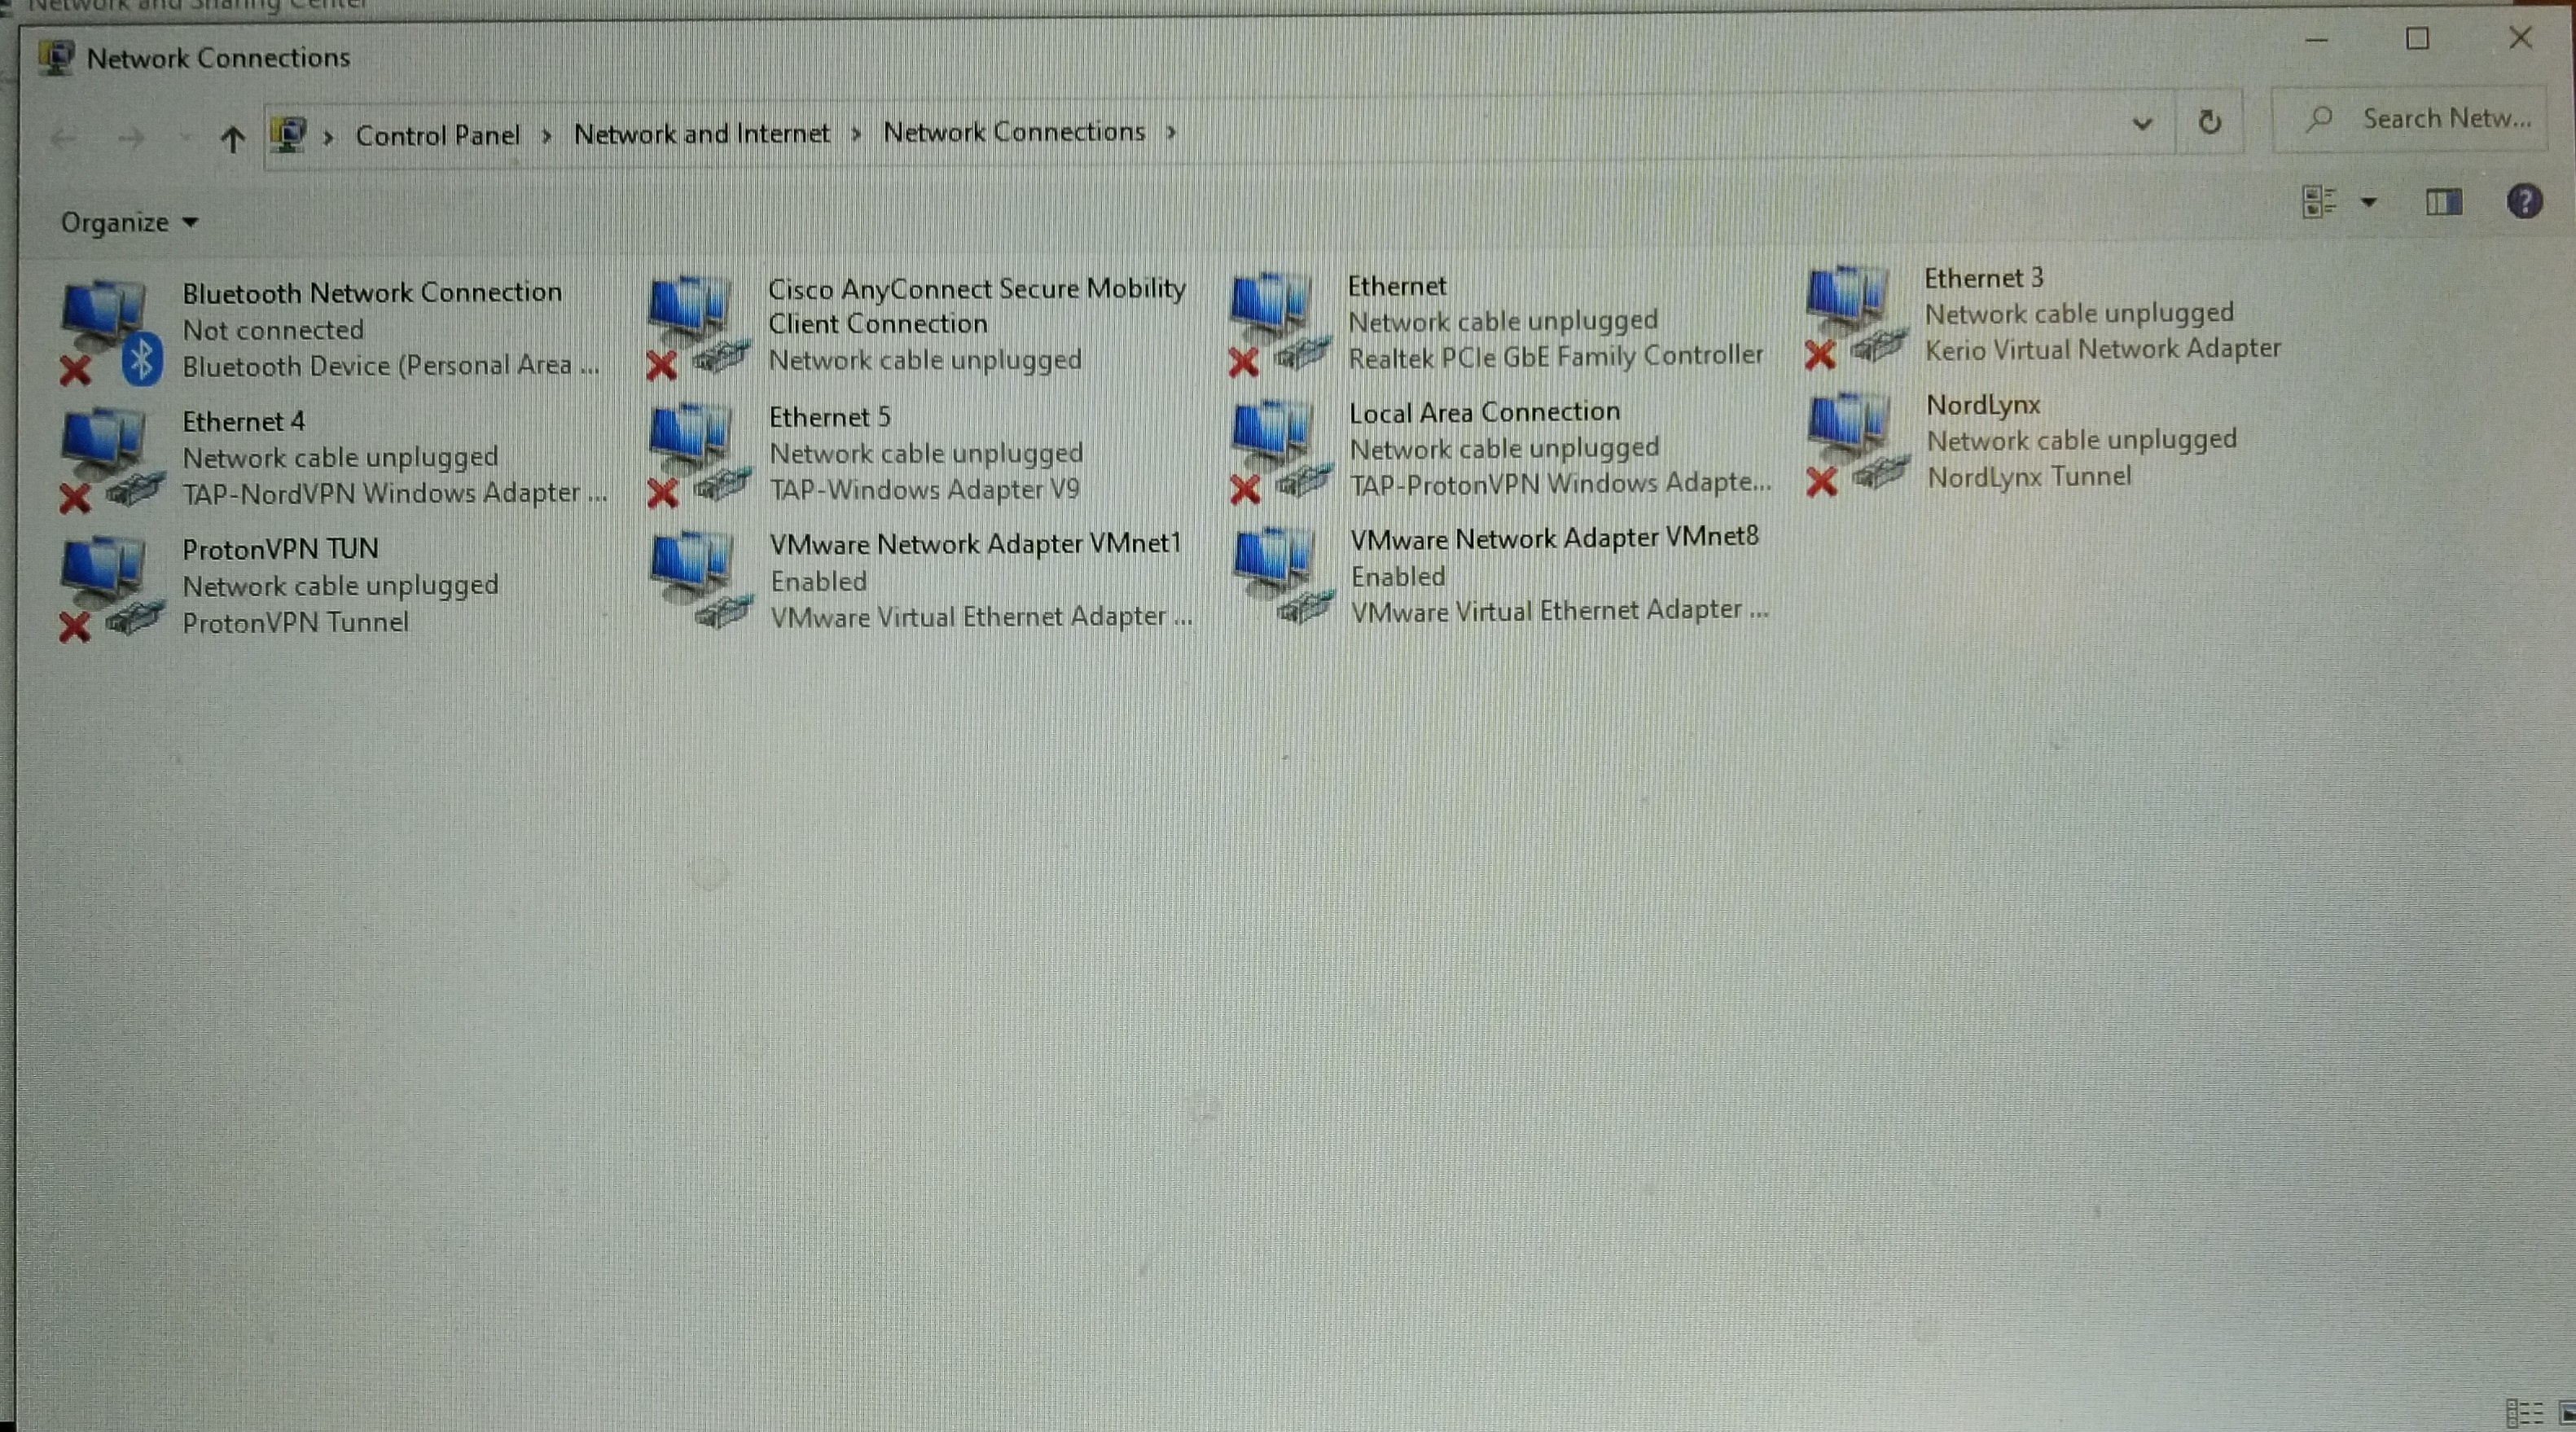The height and width of the screenshot is (1432, 2576).
Task: Refresh the Network Connections list
Action: tap(2210, 123)
